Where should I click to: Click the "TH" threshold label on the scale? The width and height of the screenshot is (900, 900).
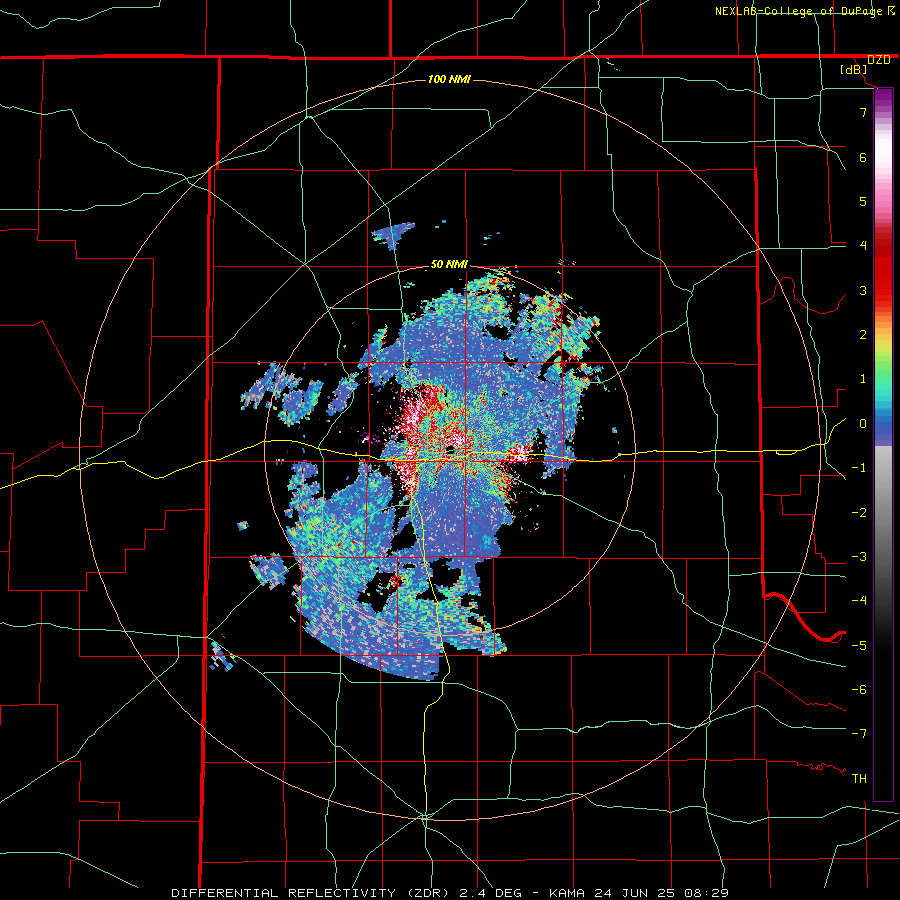click(x=859, y=779)
